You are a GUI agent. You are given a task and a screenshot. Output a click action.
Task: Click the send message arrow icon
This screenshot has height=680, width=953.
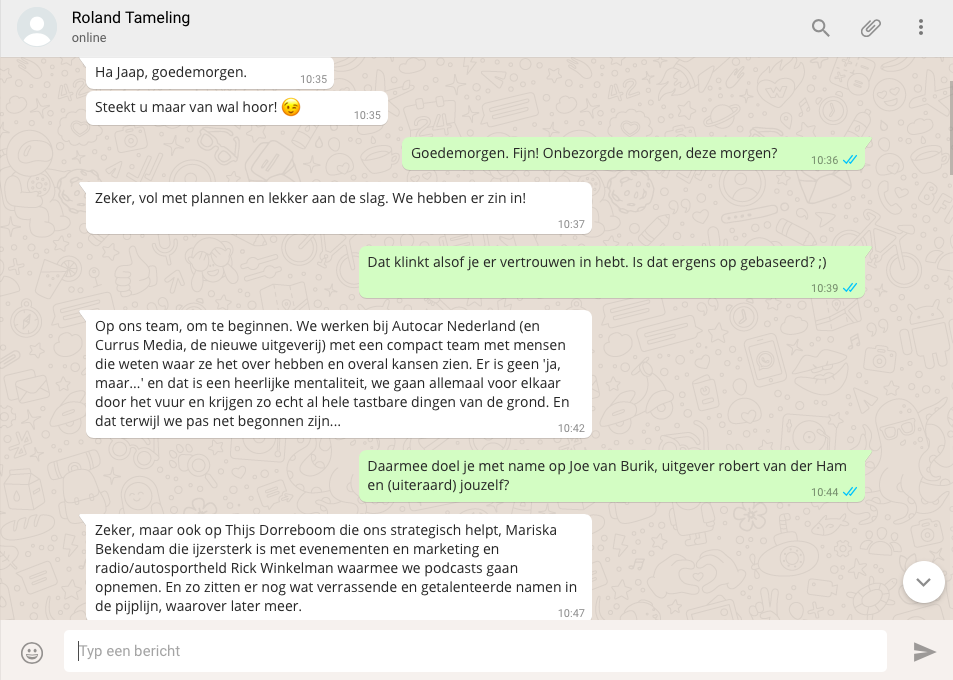tap(924, 651)
